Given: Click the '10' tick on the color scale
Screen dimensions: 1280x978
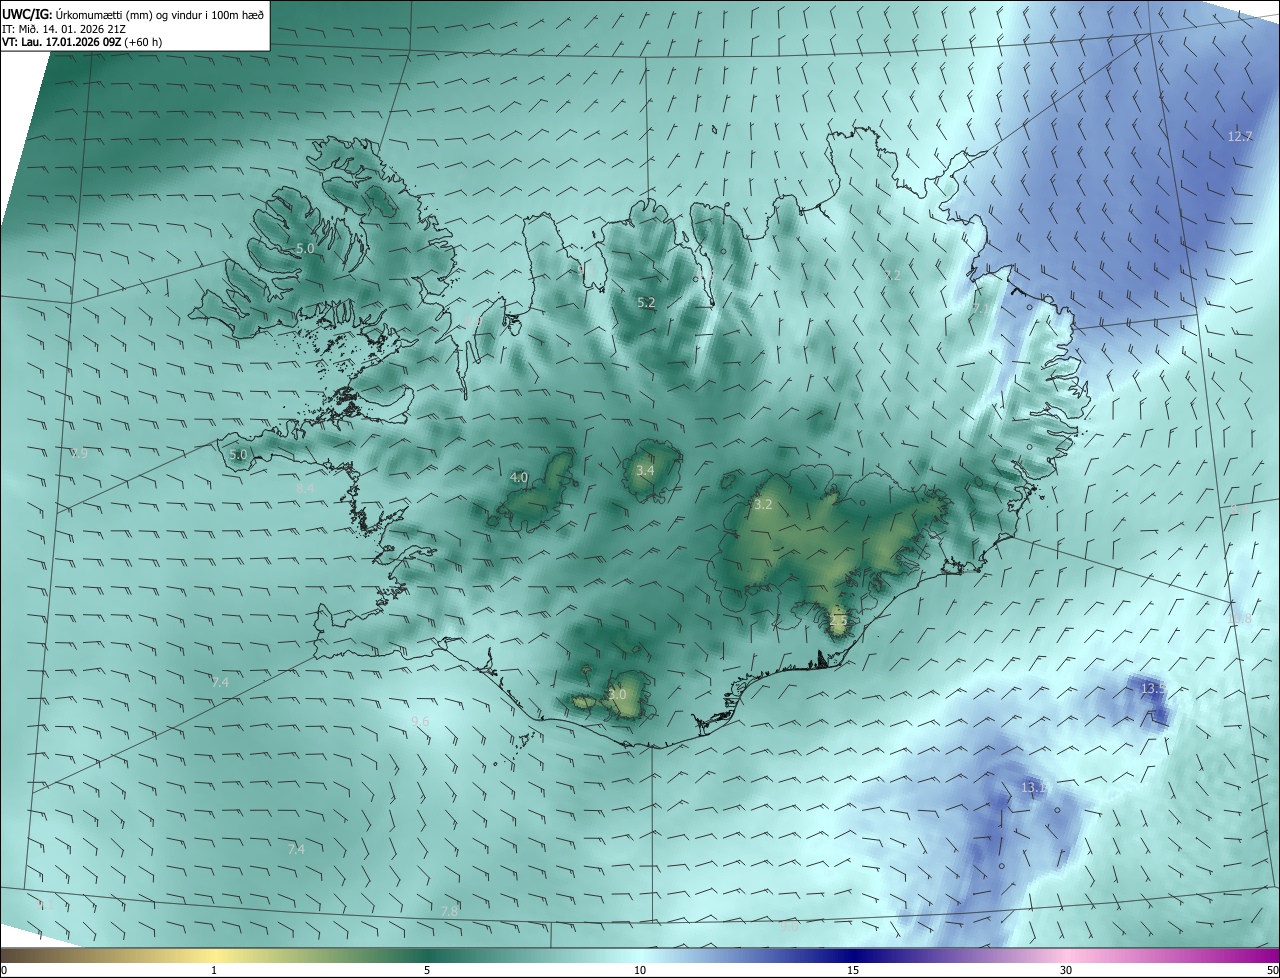Looking at the screenshot, I should click(640, 970).
